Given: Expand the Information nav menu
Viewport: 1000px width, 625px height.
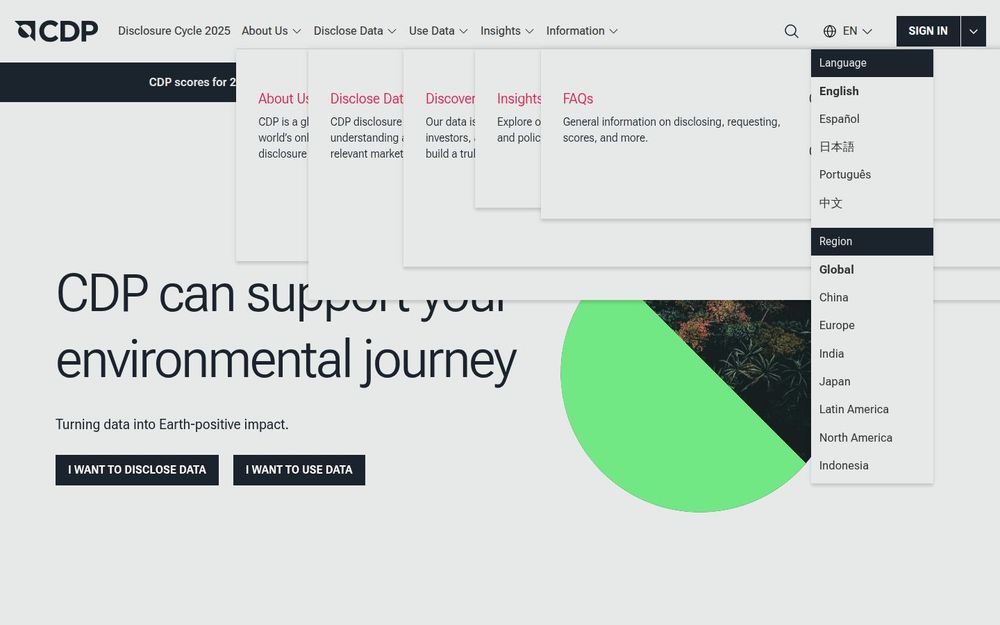Looking at the screenshot, I should (x=582, y=31).
